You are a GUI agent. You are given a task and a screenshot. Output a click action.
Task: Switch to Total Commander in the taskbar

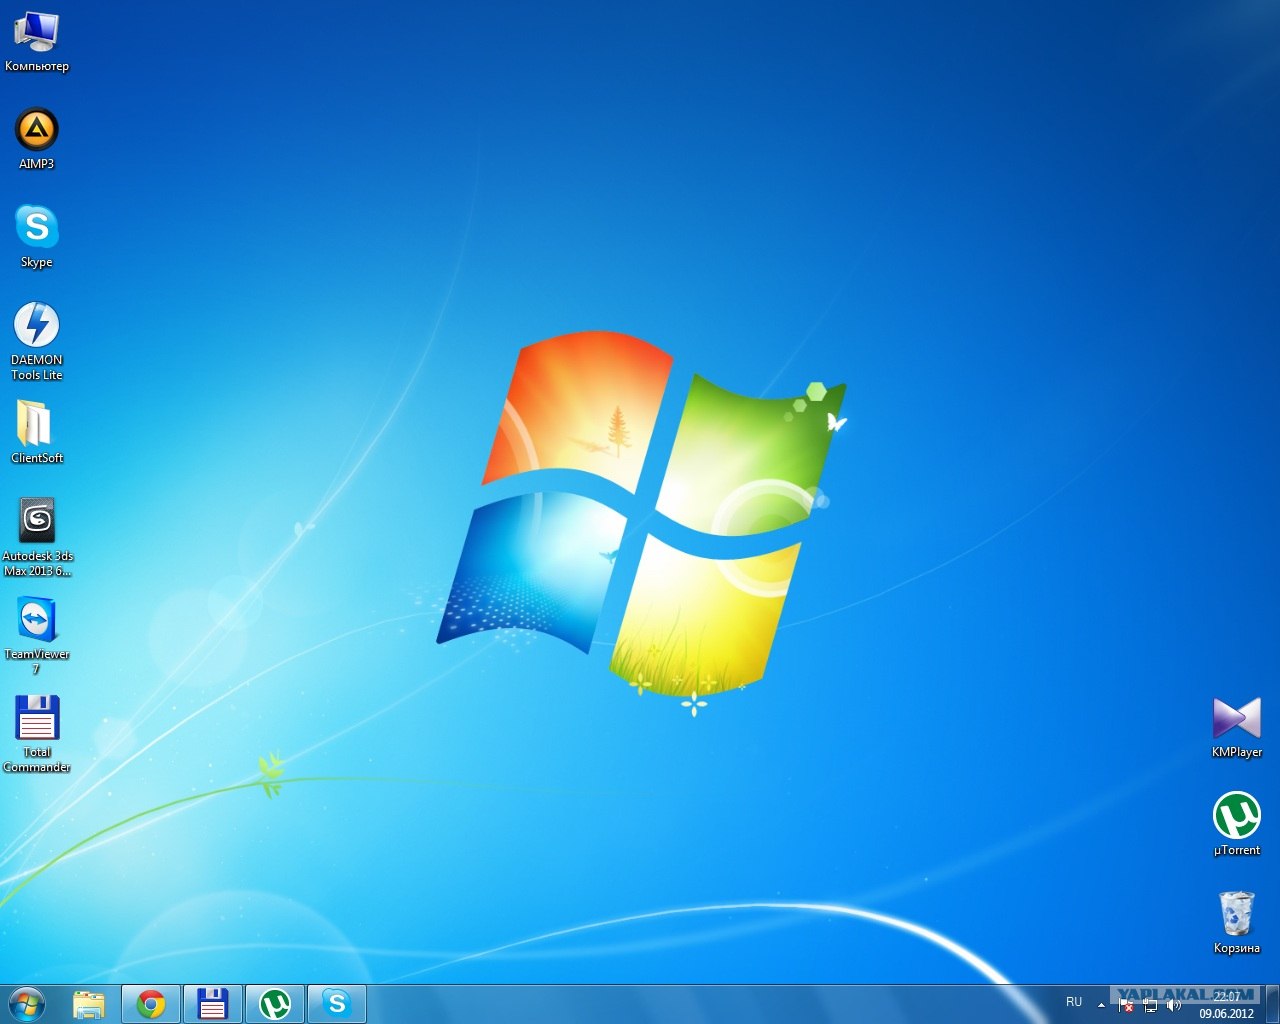pos(213,1004)
